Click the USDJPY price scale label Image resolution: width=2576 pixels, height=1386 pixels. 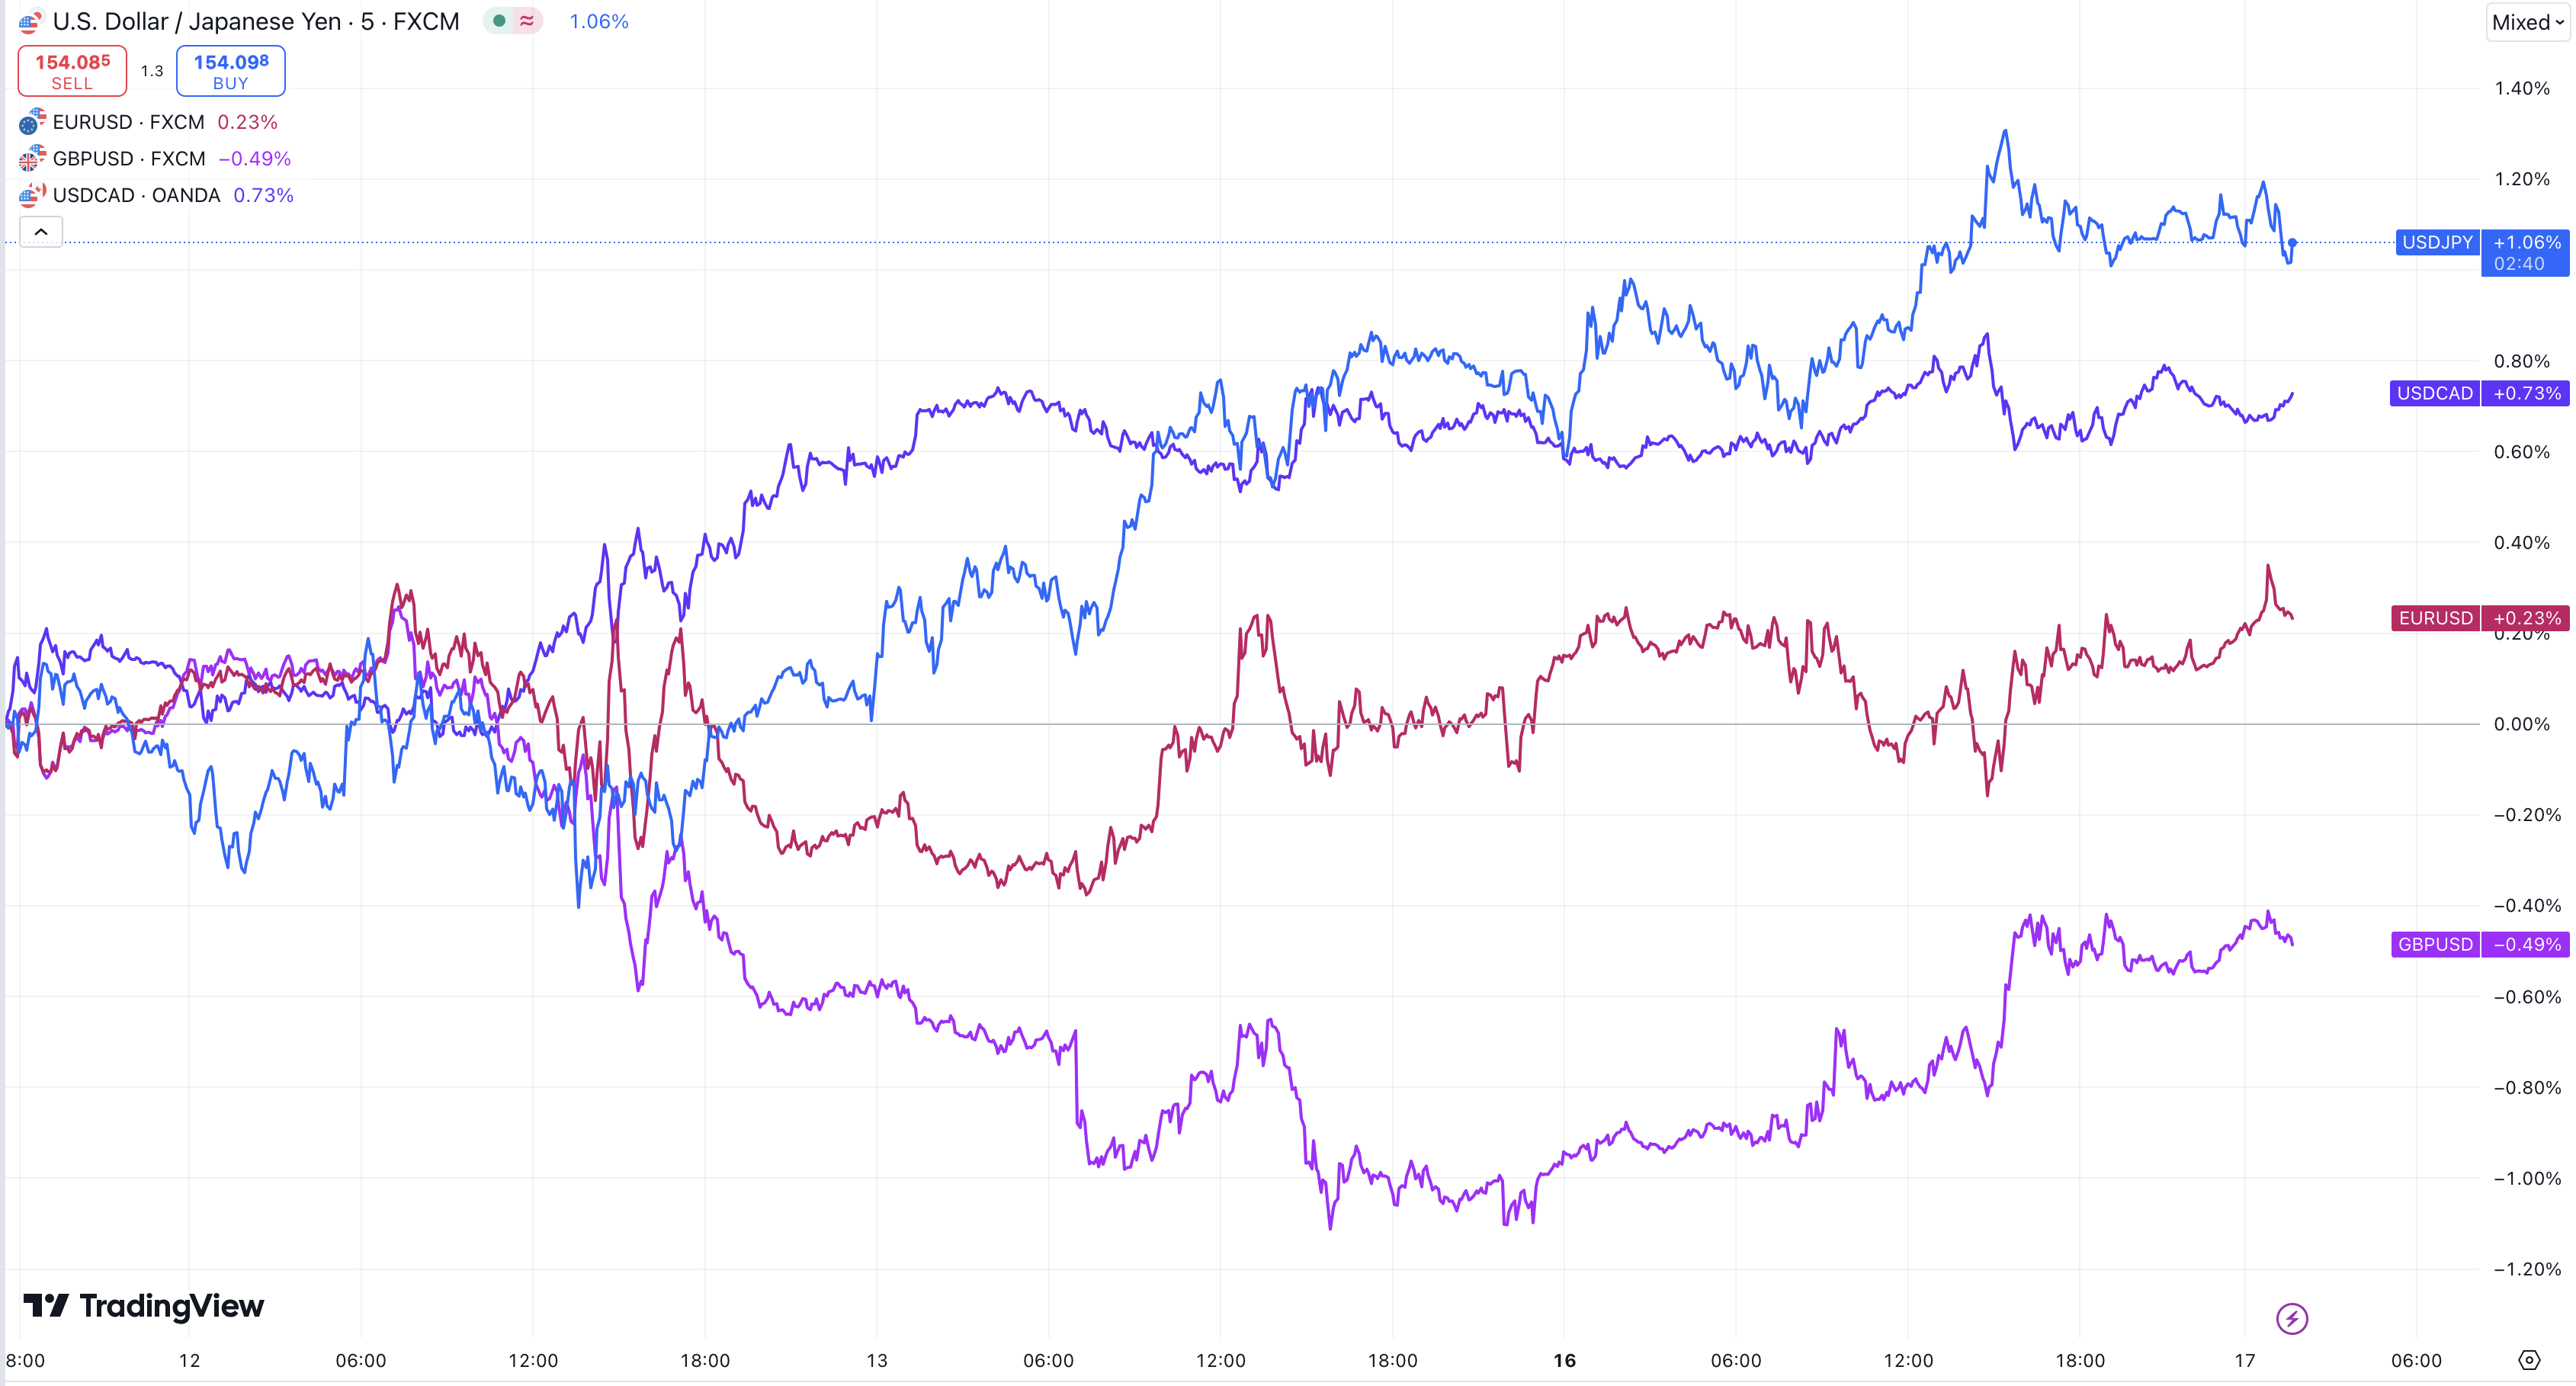pyautogui.click(x=2437, y=242)
